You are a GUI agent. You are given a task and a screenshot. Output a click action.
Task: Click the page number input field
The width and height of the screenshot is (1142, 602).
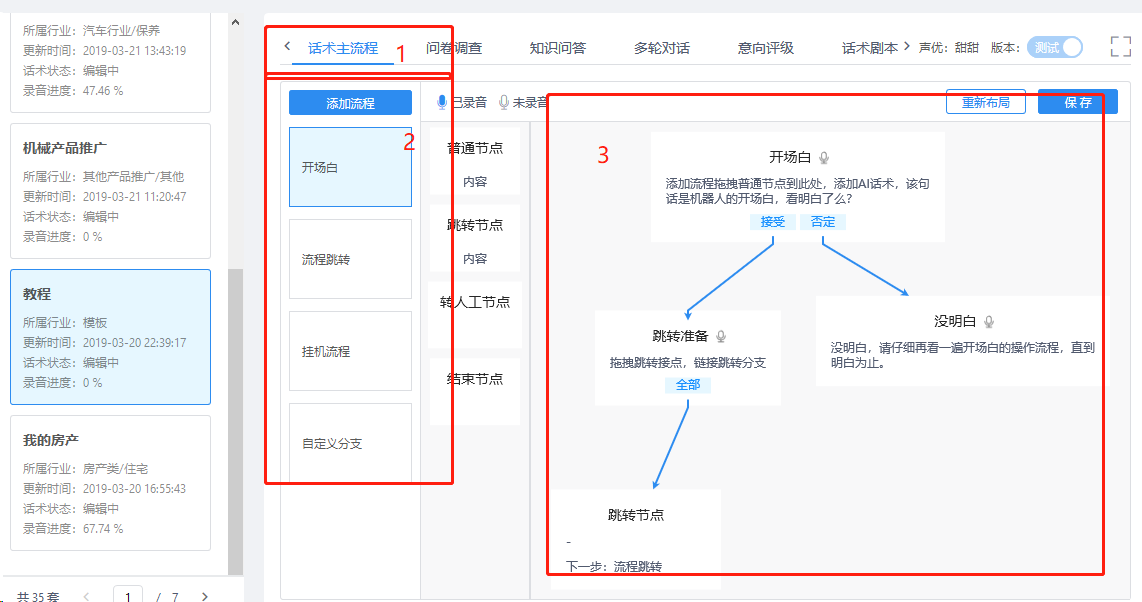[128, 595]
